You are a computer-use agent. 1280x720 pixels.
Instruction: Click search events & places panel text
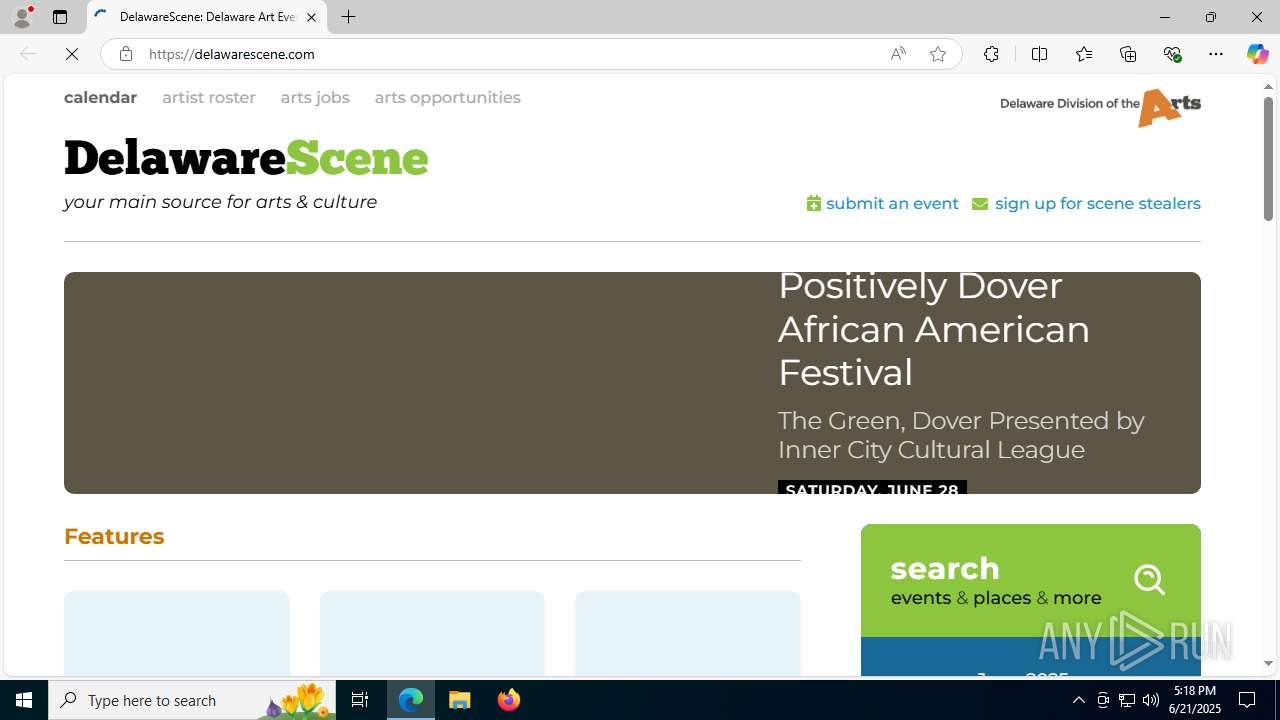click(996, 580)
